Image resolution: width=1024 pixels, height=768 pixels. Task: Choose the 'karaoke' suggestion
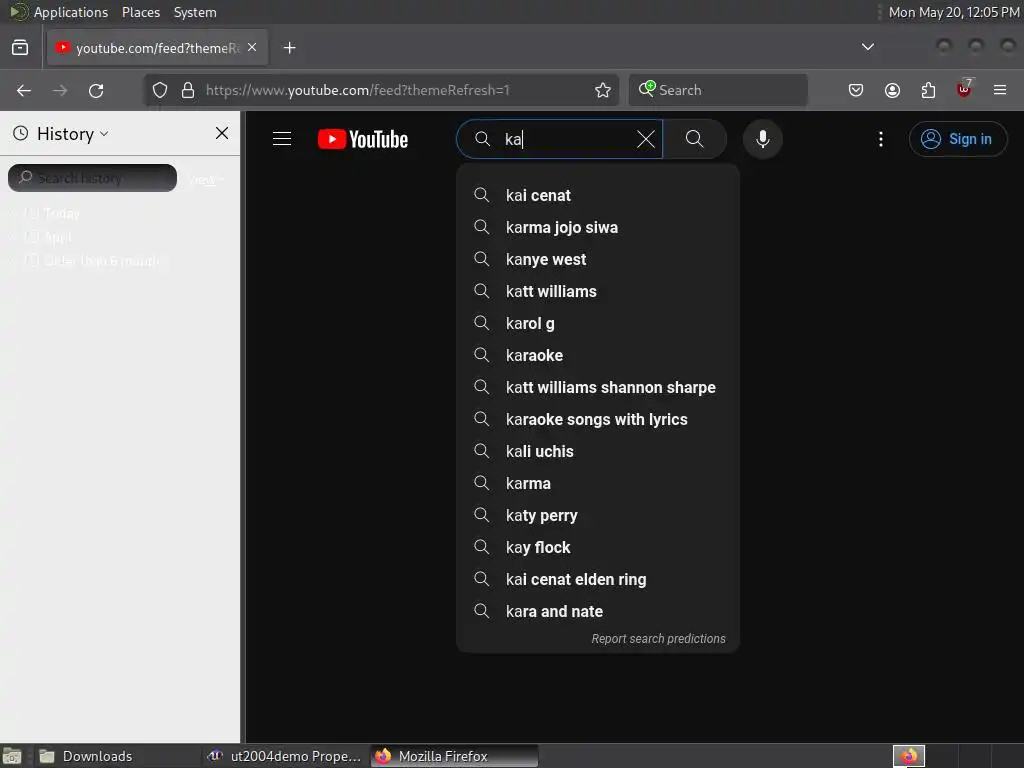click(598, 355)
